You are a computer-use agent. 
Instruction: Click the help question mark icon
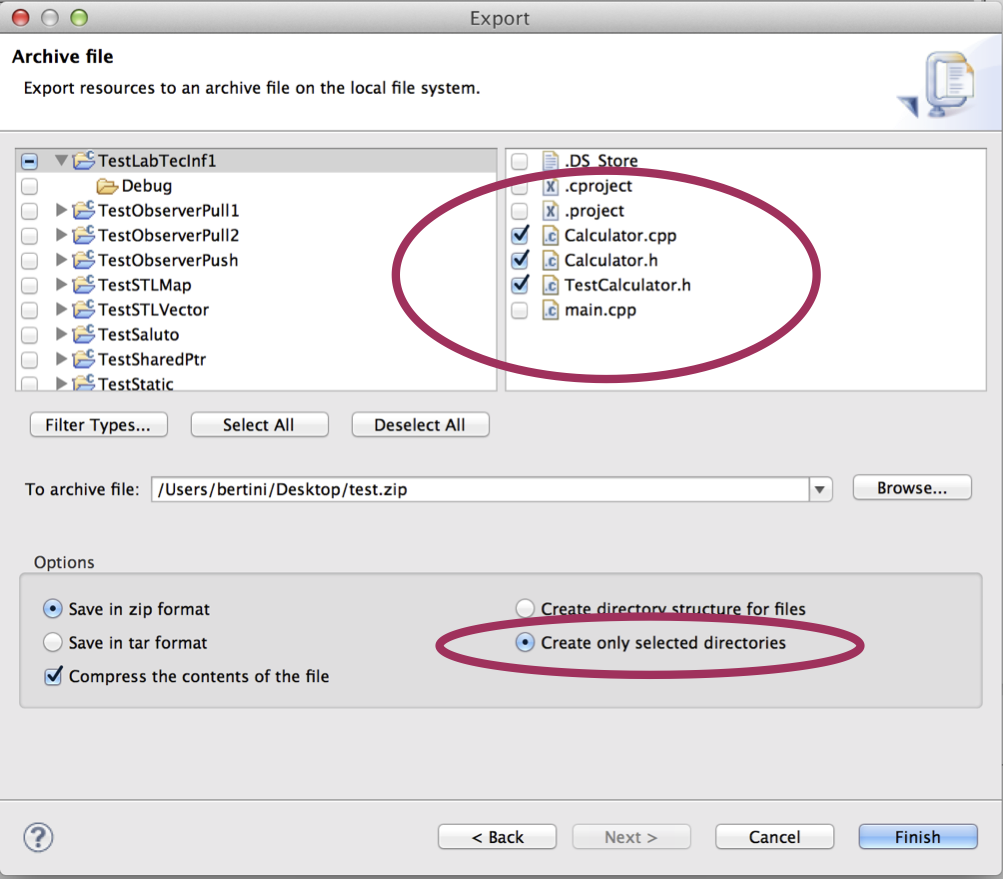38,837
